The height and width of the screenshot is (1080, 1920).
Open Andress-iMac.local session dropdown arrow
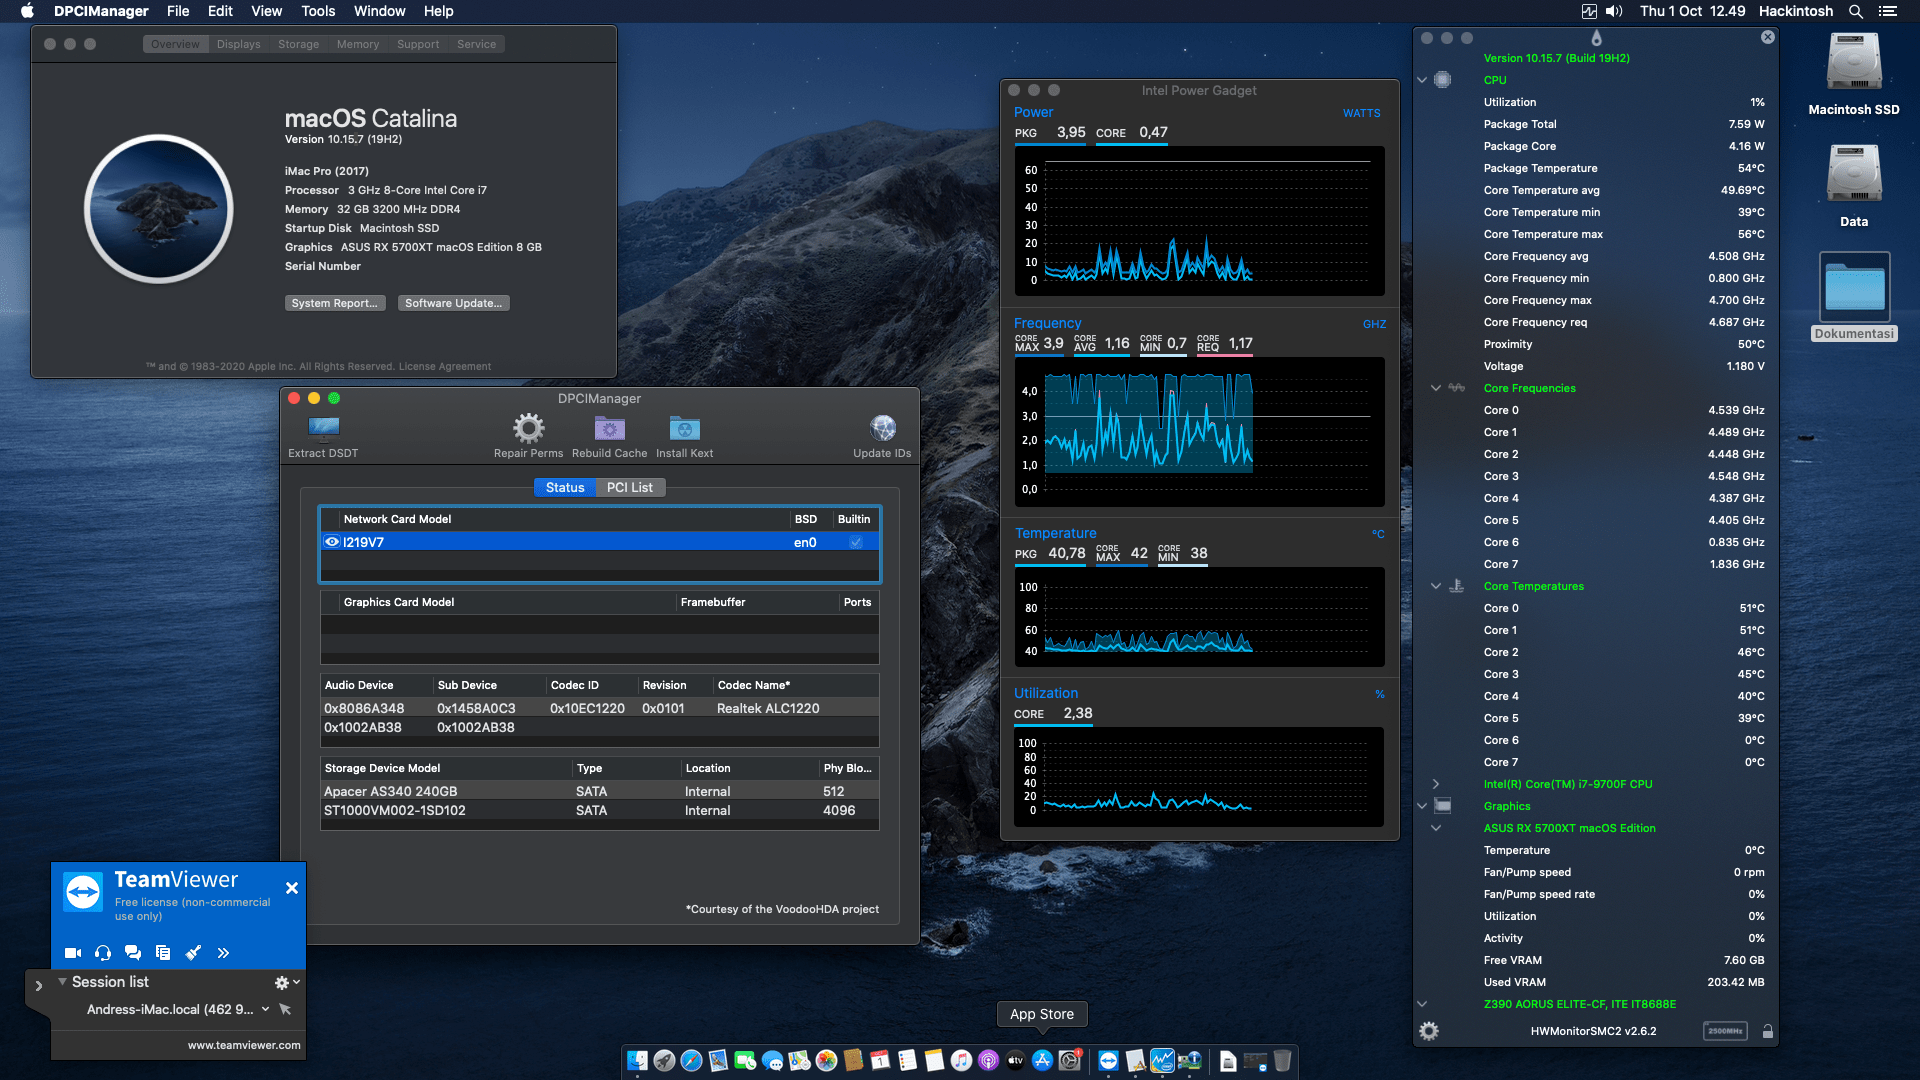265,1010
